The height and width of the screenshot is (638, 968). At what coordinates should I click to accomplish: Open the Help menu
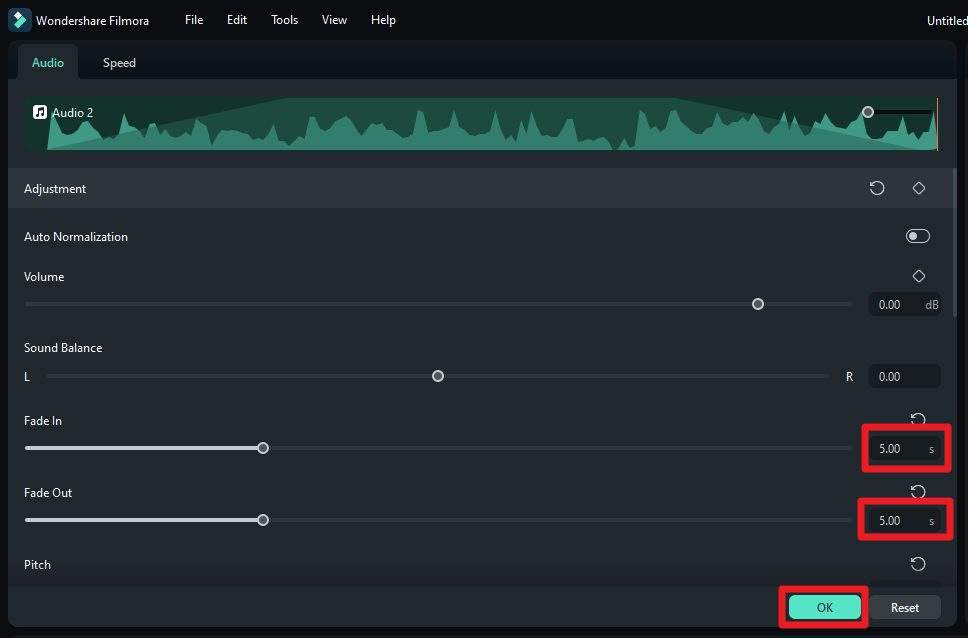(x=383, y=20)
